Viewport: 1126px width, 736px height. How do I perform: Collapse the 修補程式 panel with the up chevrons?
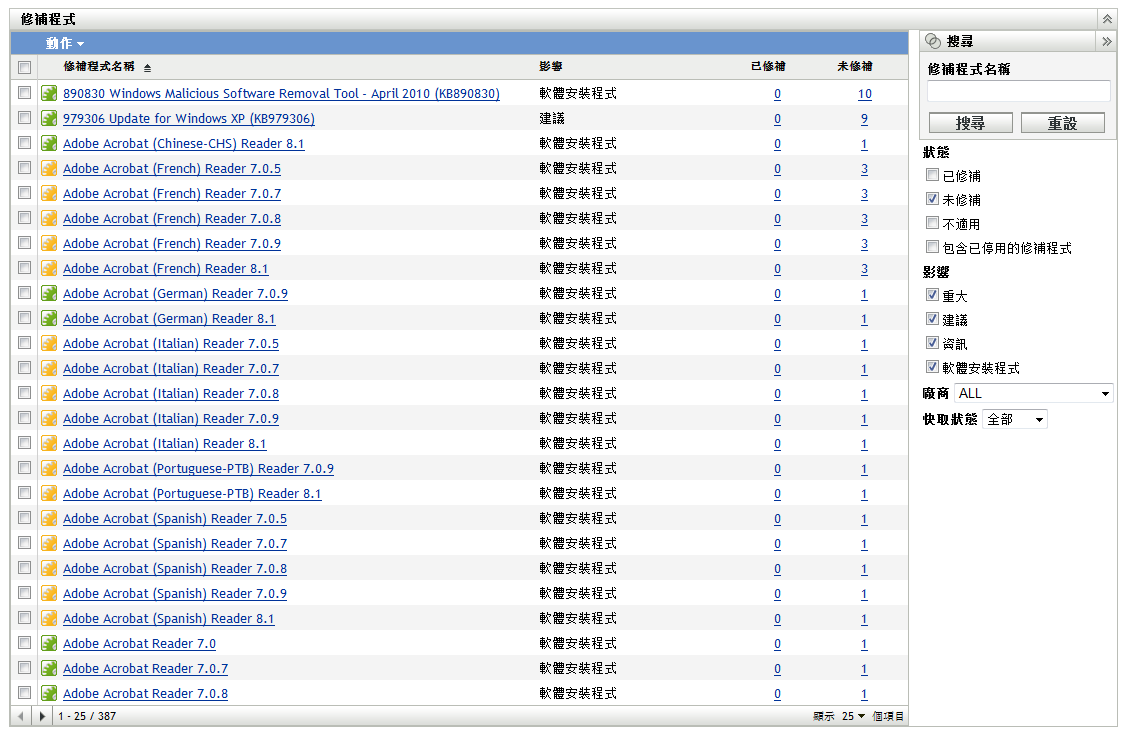tap(1107, 19)
